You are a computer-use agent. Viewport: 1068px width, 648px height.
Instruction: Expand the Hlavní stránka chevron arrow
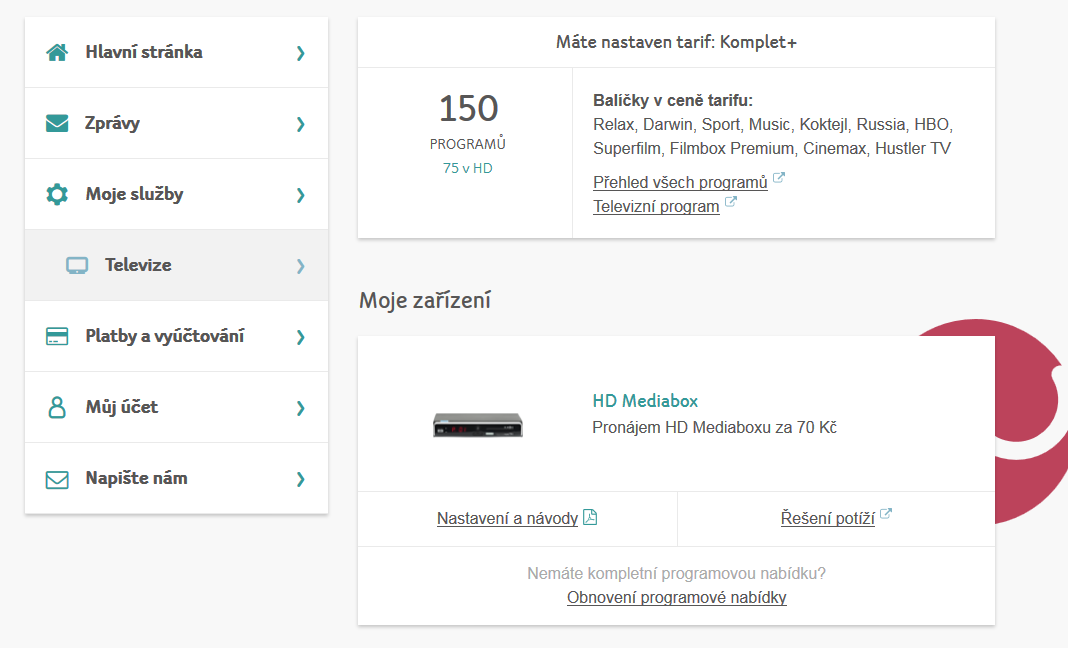click(300, 53)
